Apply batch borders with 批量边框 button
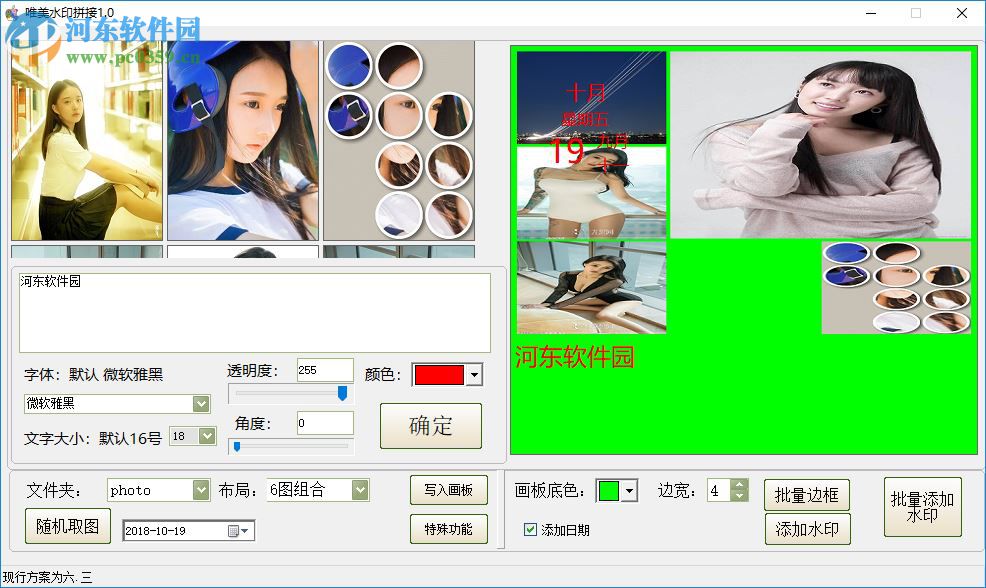This screenshot has width=986, height=588. 808,494
